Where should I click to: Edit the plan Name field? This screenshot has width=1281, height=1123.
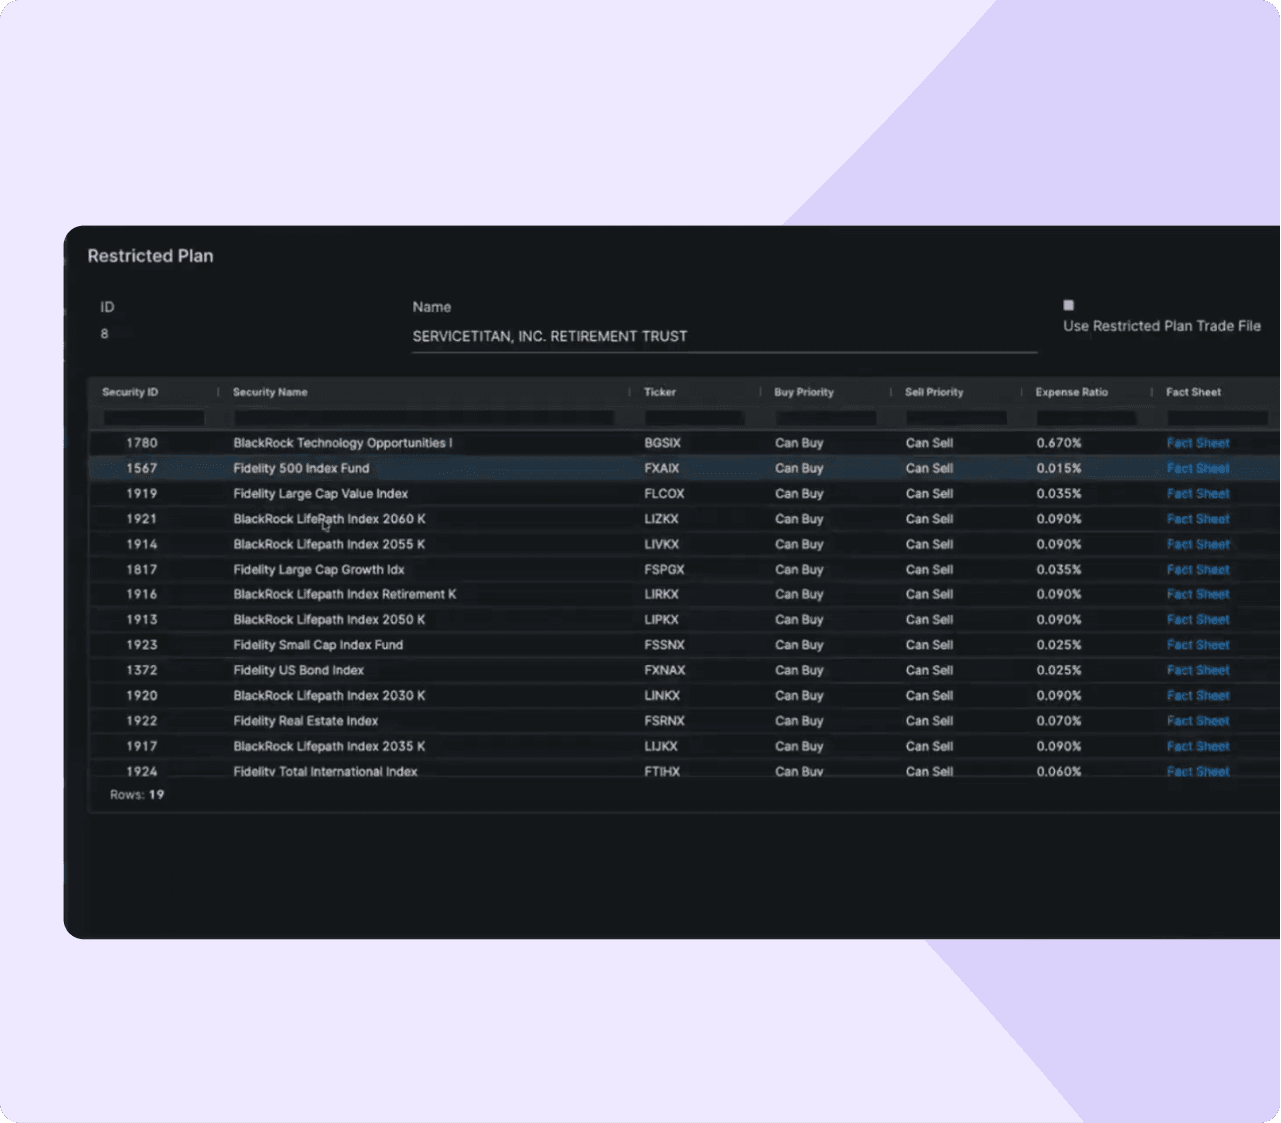point(724,337)
